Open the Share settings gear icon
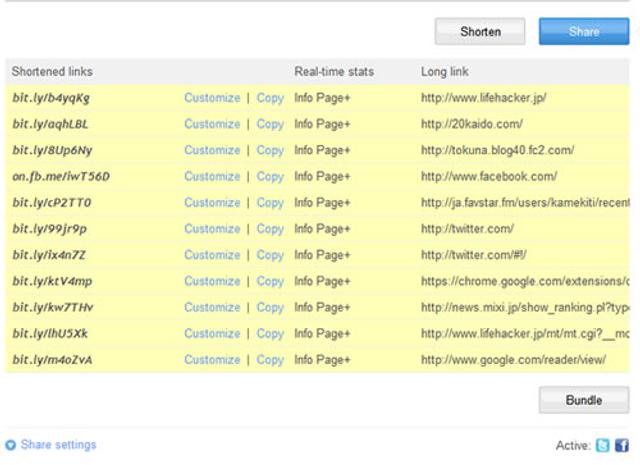Screen dimensions: 640x465 pyautogui.click(x=11, y=445)
